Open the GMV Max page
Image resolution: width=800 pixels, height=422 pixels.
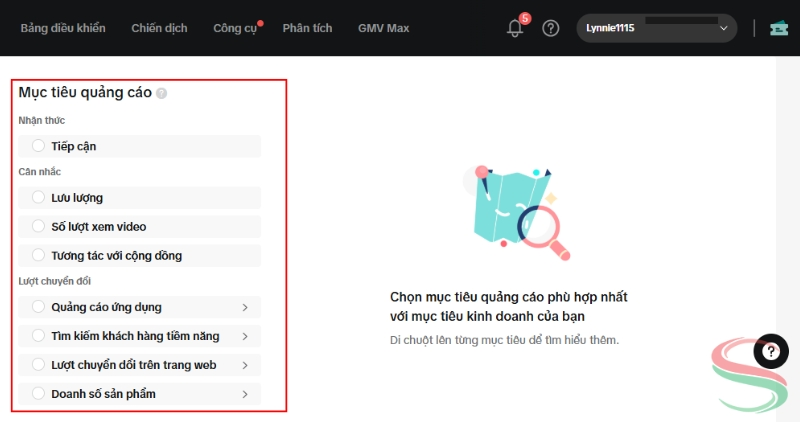click(383, 28)
